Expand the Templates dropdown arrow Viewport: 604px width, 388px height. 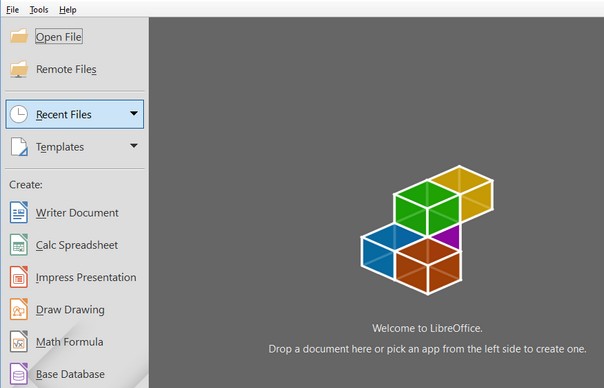(134, 146)
